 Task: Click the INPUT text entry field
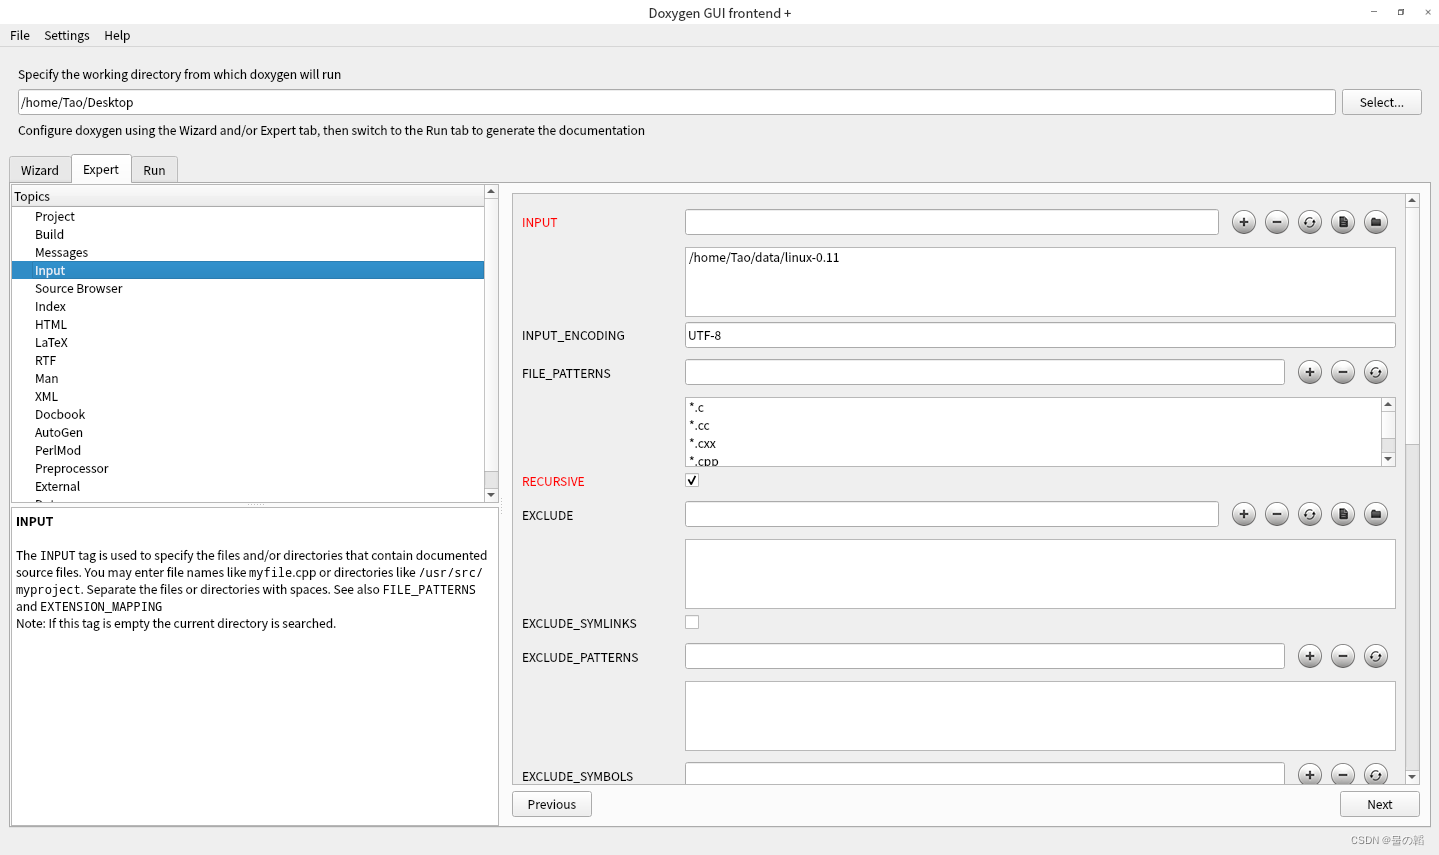(x=951, y=222)
